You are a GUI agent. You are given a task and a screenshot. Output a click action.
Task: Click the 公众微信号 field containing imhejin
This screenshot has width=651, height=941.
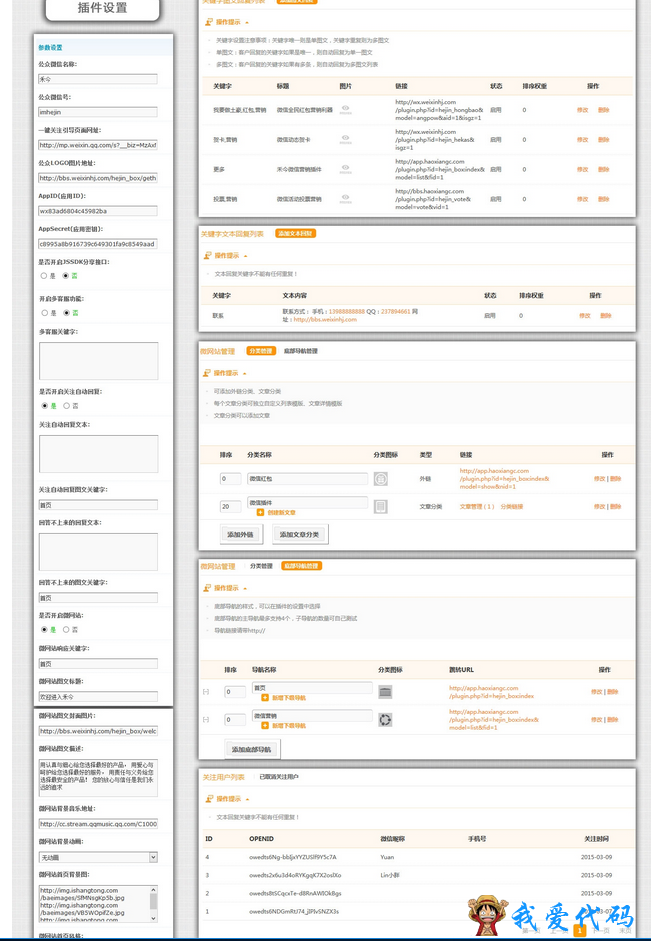click(98, 112)
